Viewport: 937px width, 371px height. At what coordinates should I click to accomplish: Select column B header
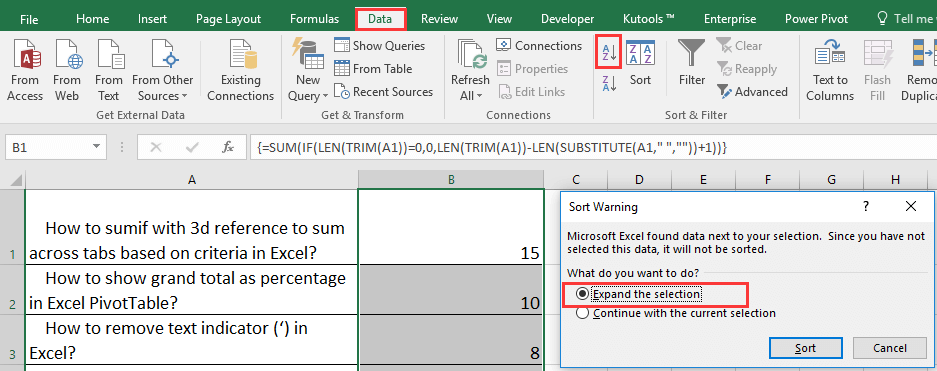tap(451, 179)
